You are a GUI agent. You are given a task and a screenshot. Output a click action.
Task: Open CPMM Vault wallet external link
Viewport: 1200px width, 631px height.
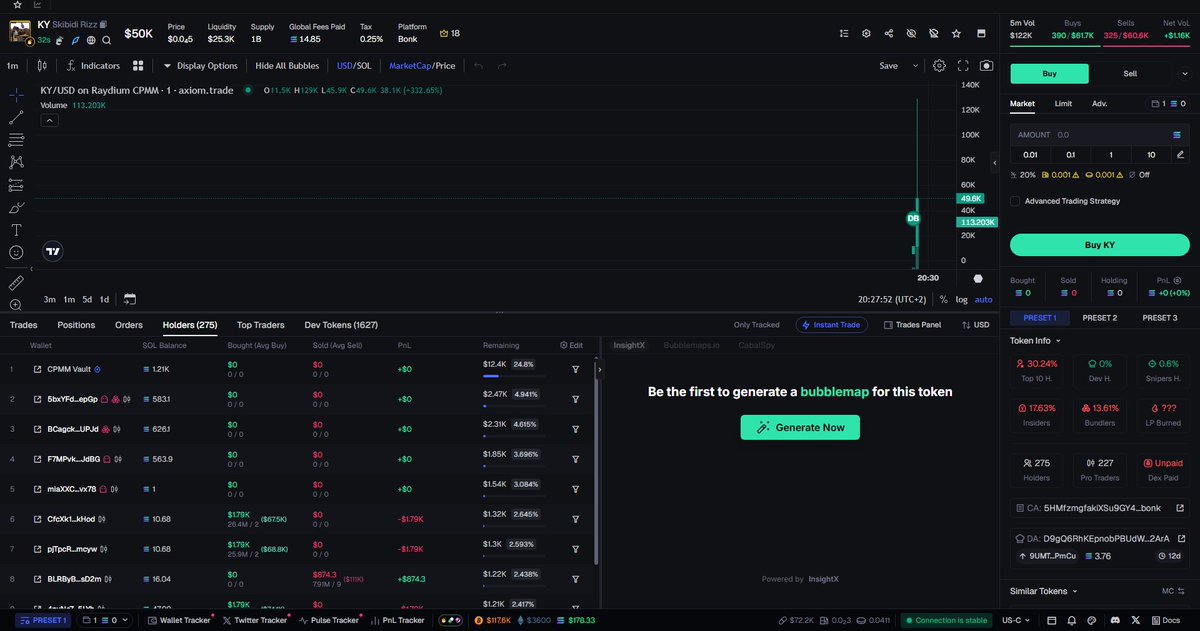pyautogui.click(x=38, y=369)
